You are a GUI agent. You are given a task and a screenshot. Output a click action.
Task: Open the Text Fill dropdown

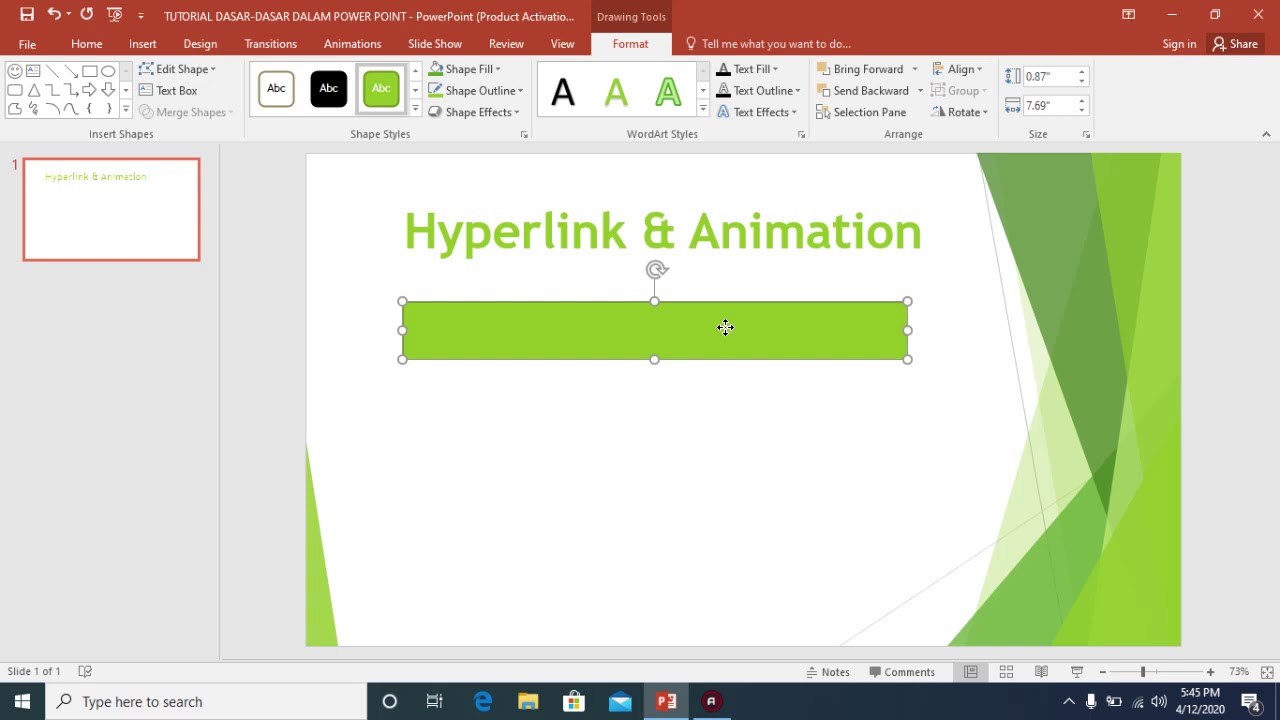747,69
